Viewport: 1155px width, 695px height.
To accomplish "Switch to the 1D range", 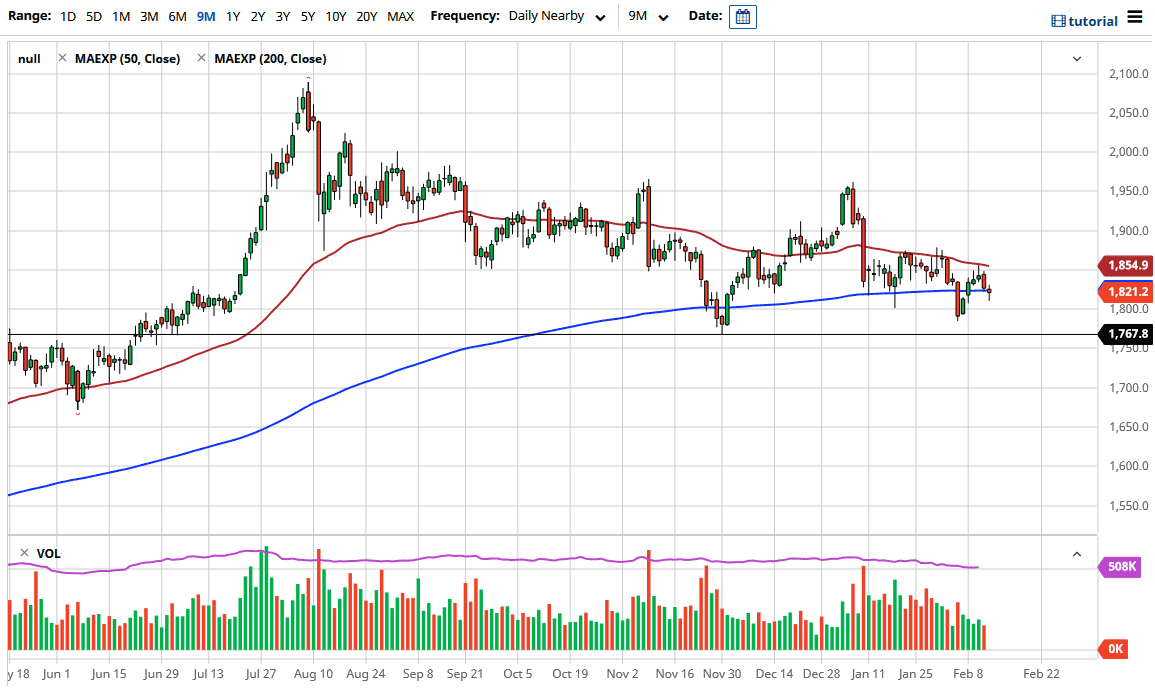I will tap(67, 16).
